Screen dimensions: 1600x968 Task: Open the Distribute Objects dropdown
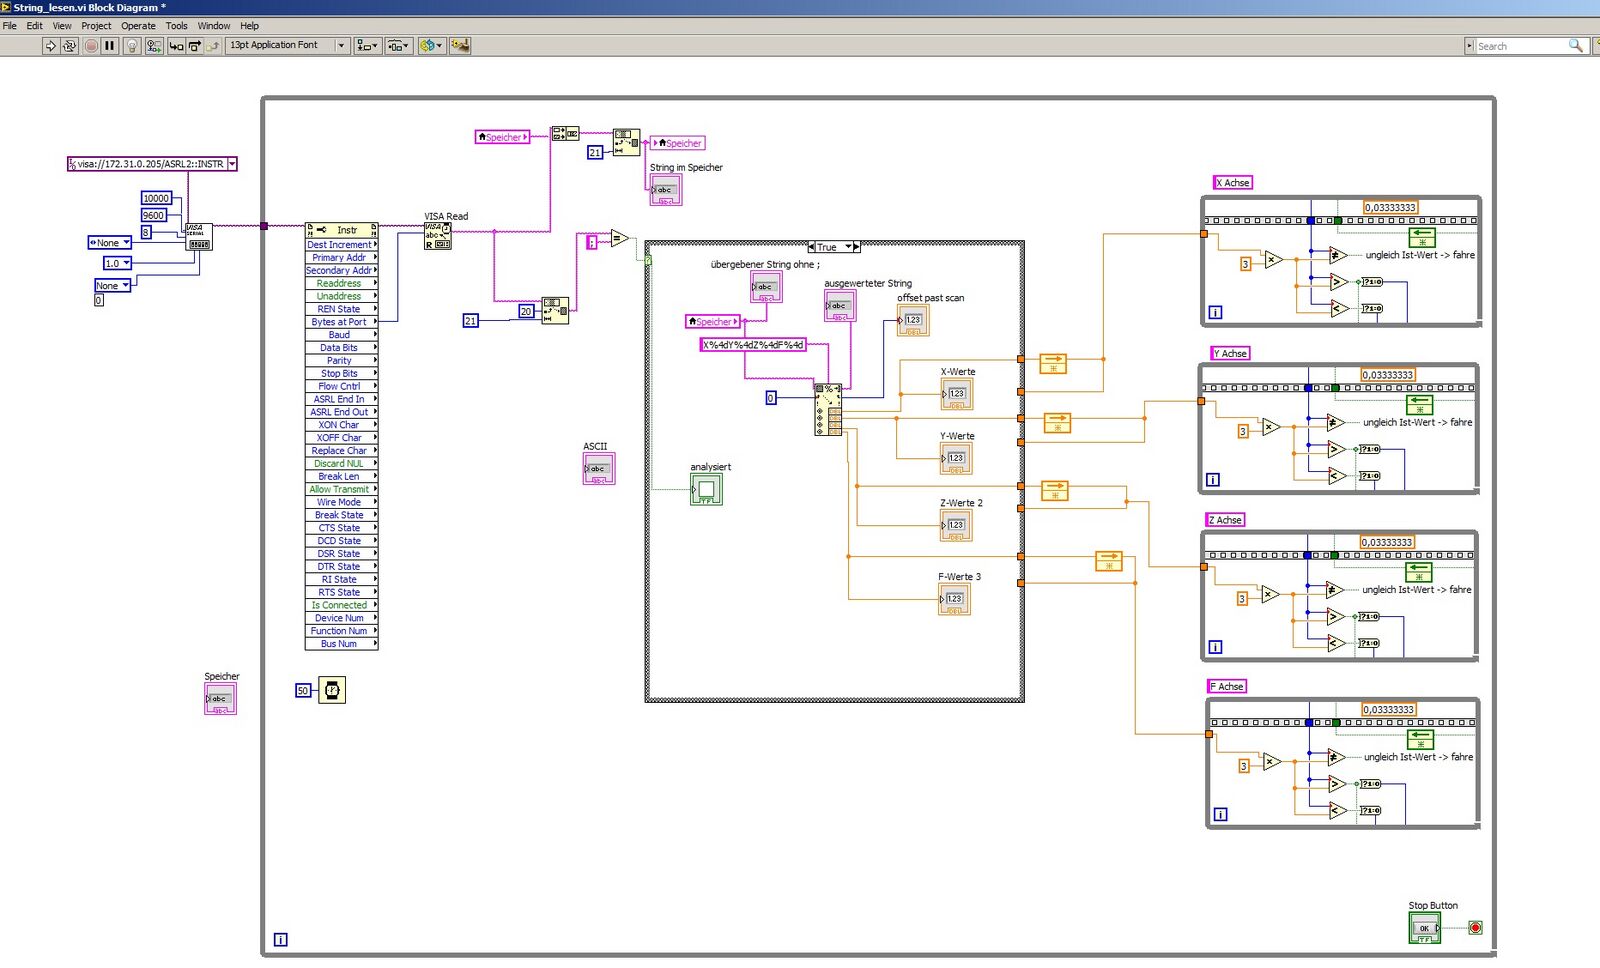coord(398,46)
